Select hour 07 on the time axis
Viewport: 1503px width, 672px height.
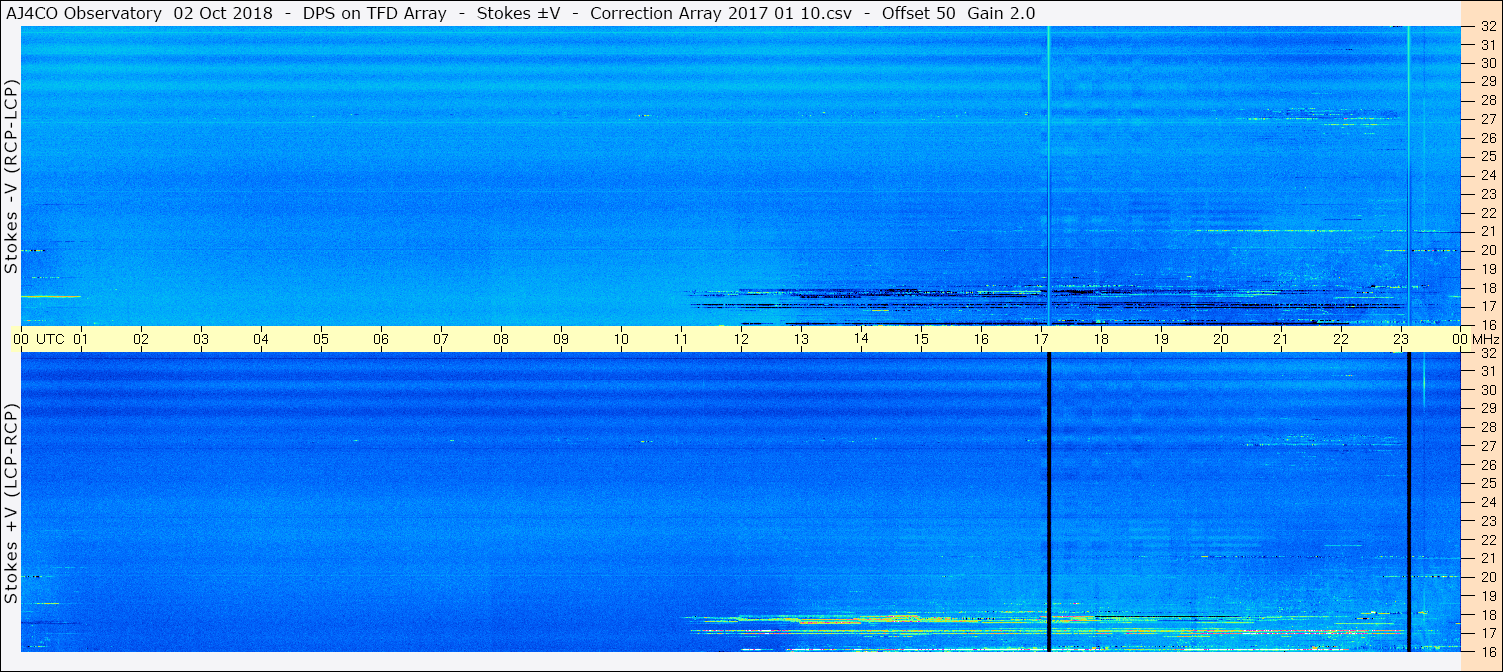click(x=441, y=339)
